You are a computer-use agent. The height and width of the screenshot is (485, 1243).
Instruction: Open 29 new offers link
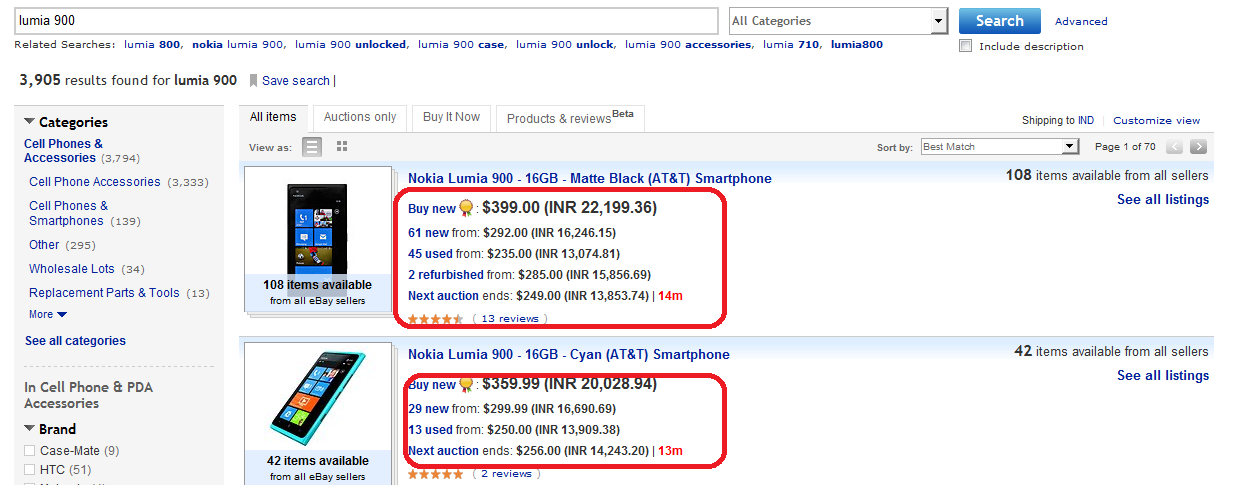428,409
